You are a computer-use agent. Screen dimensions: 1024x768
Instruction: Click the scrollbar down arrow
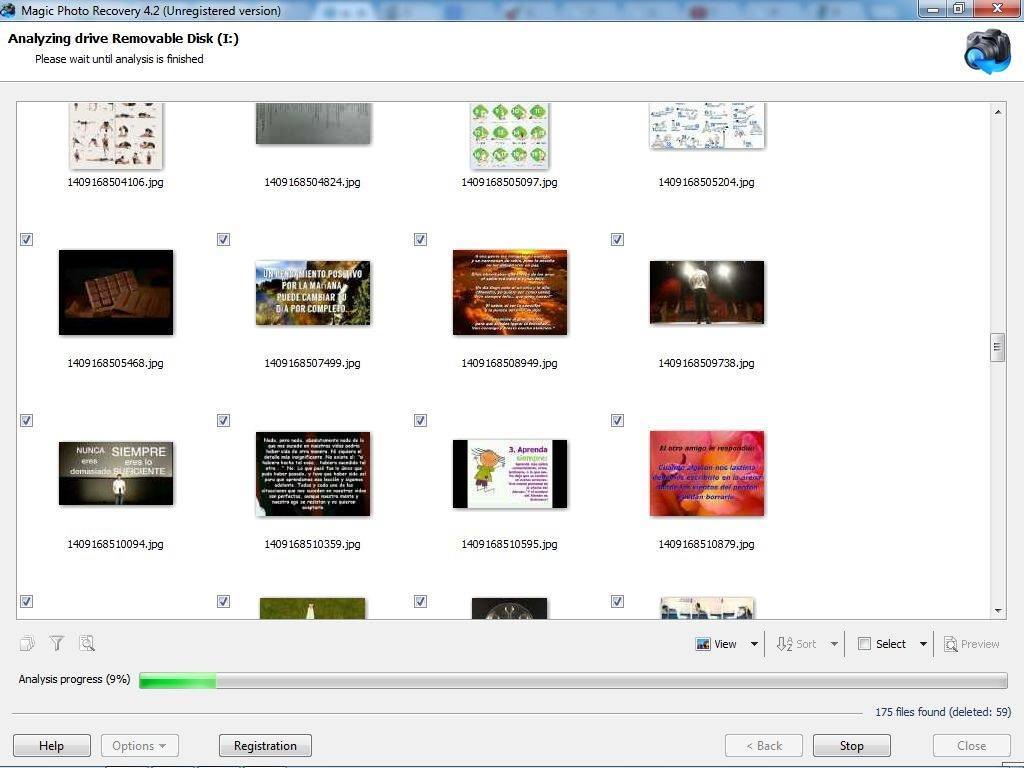[x=997, y=611]
